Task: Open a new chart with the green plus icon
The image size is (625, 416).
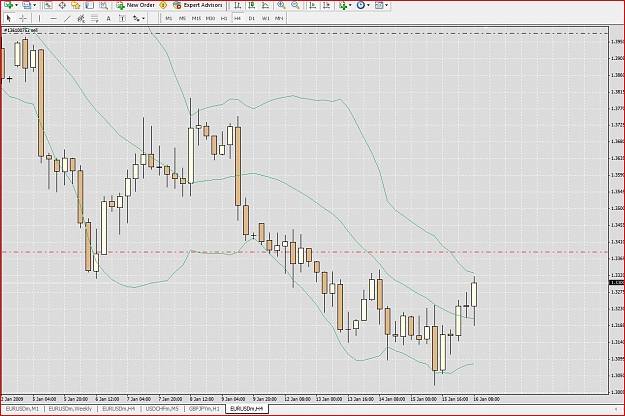Action: [x=8, y=5]
